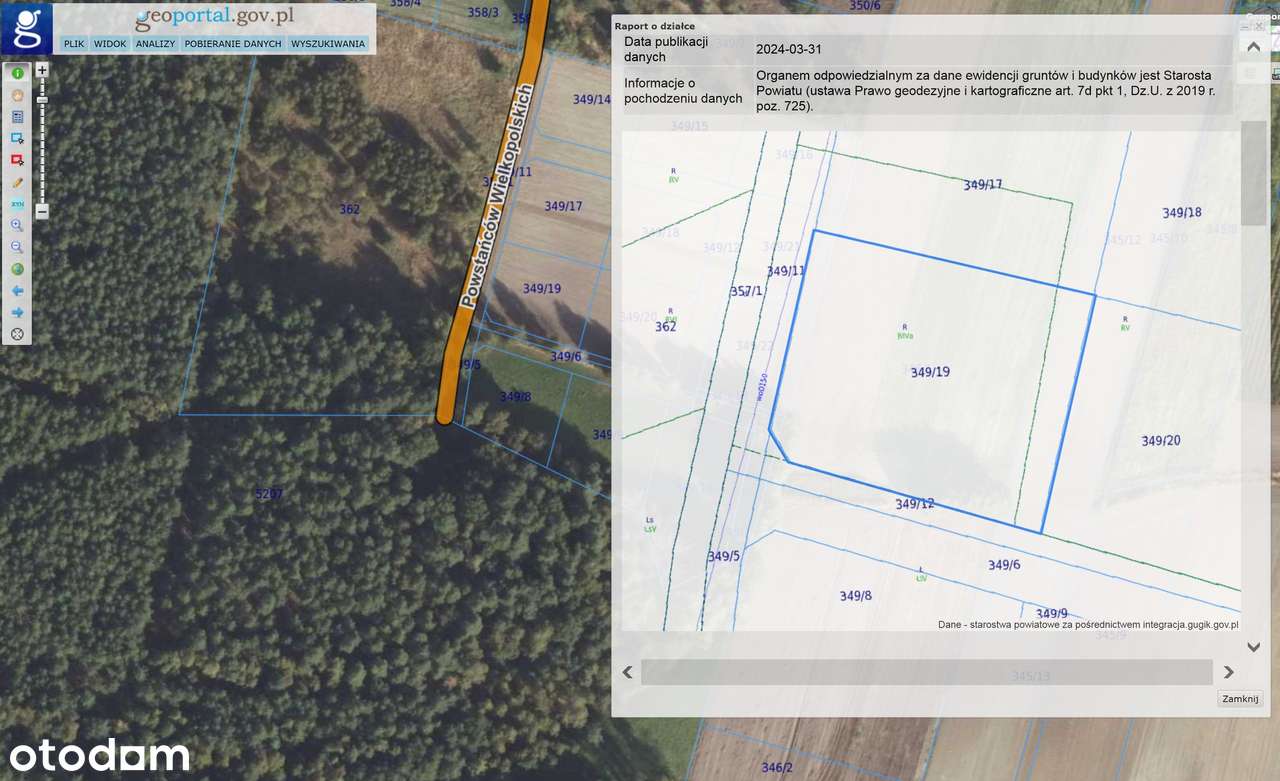The image size is (1280, 781).
Task: Activate the green info identify tool
Action: [x=17, y=74]
